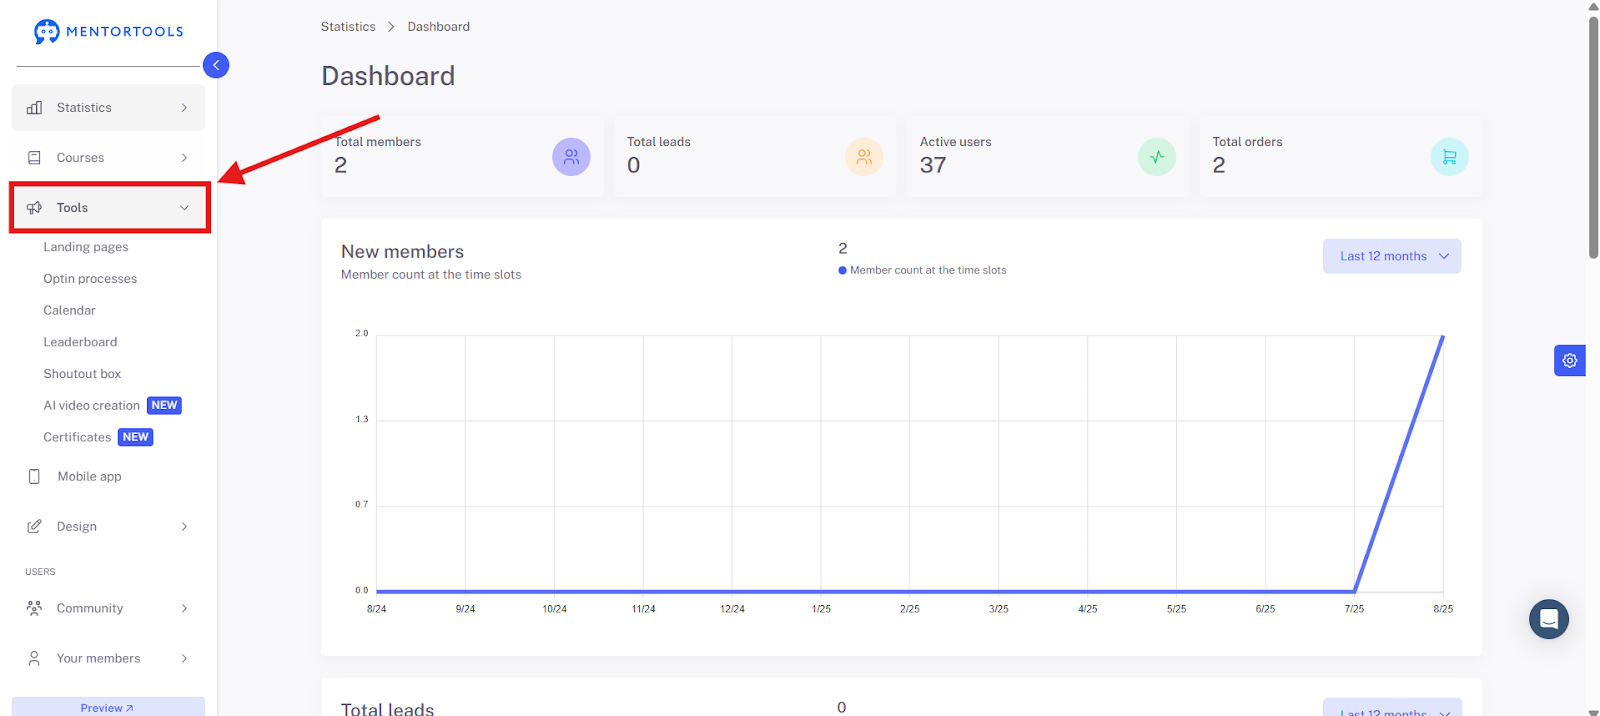Open Landing pages under Tools
The image size is (1600, 716).
[86, 247]
